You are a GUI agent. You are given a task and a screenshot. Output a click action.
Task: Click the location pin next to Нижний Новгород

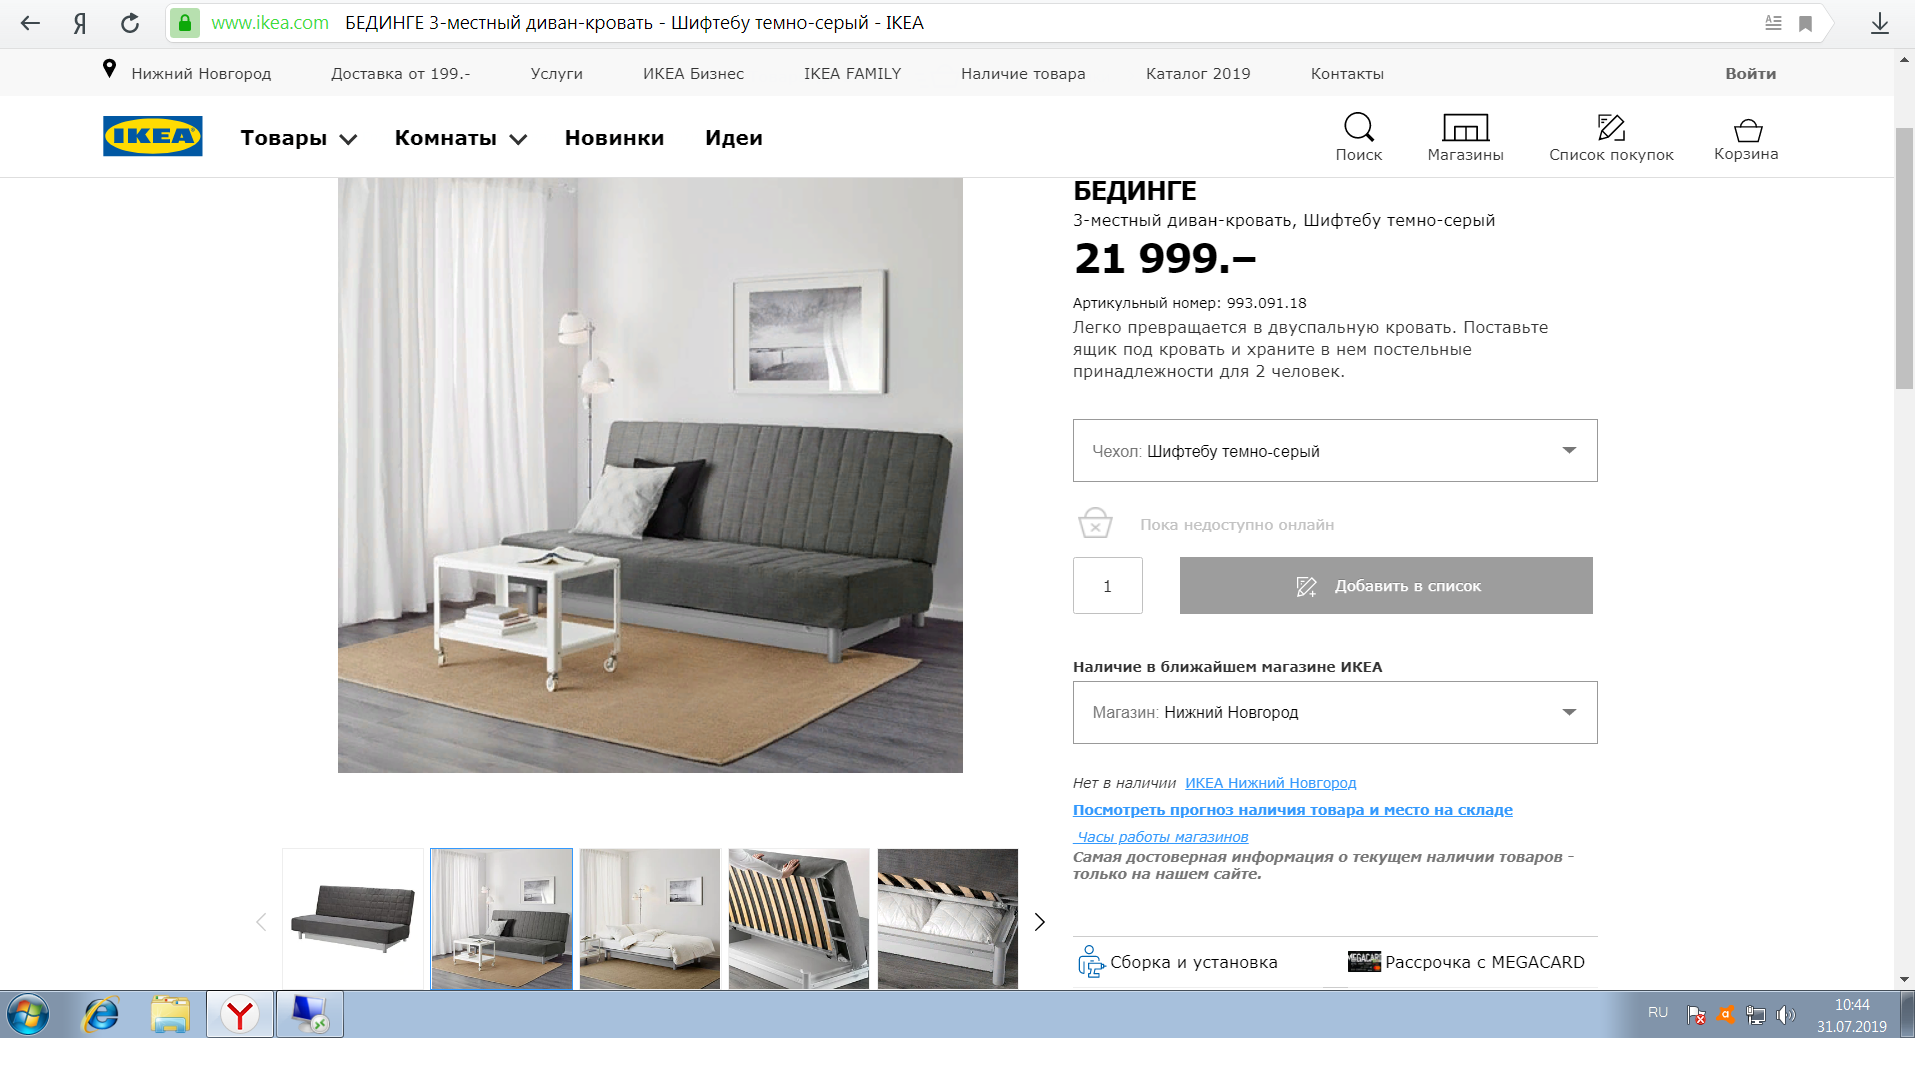(x=110, y=70)
